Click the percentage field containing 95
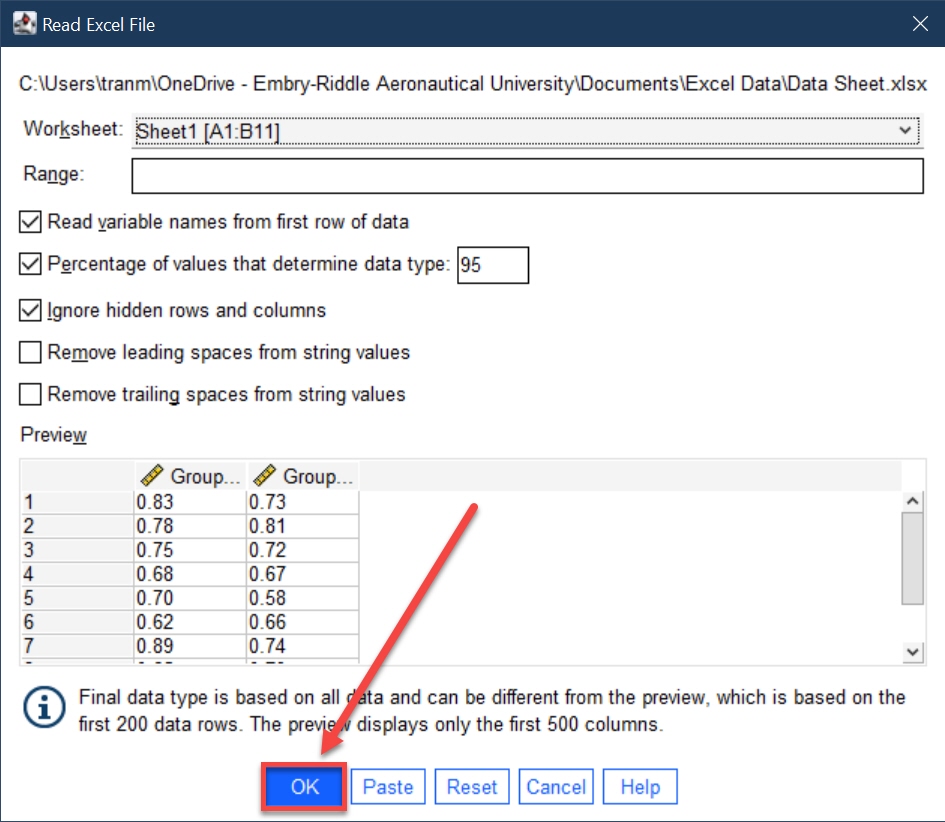945x822 pixels. 493,265
